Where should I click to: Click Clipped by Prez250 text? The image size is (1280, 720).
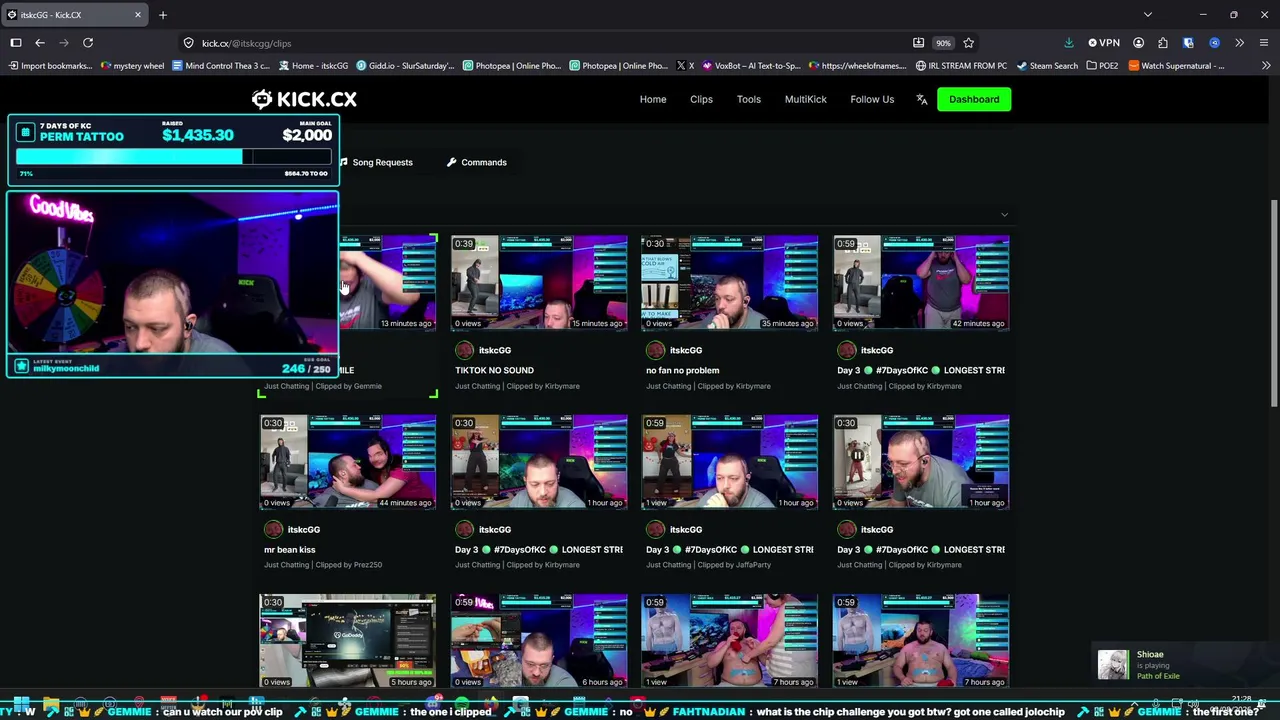[x=349, y=565]
